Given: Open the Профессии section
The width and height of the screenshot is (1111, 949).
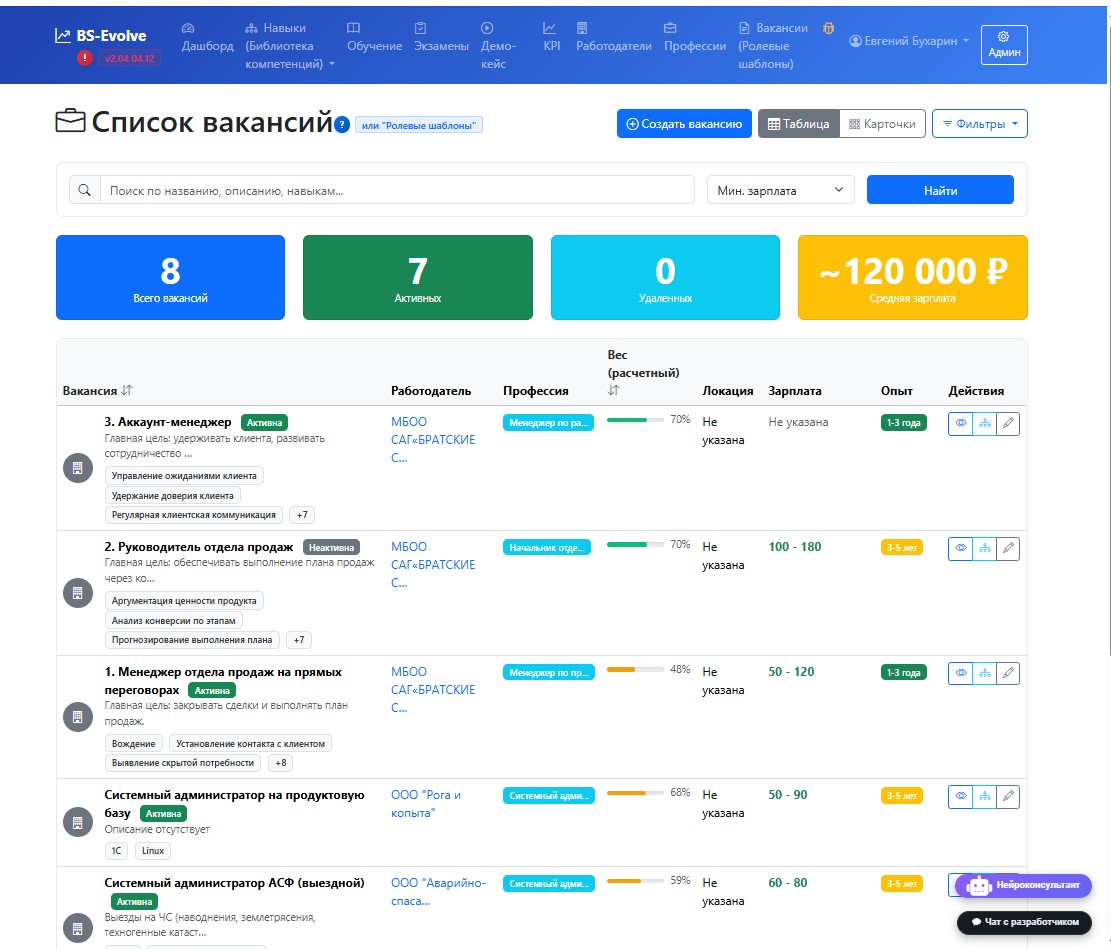Looking at the screenshot, I should click(x=695, y=38).
